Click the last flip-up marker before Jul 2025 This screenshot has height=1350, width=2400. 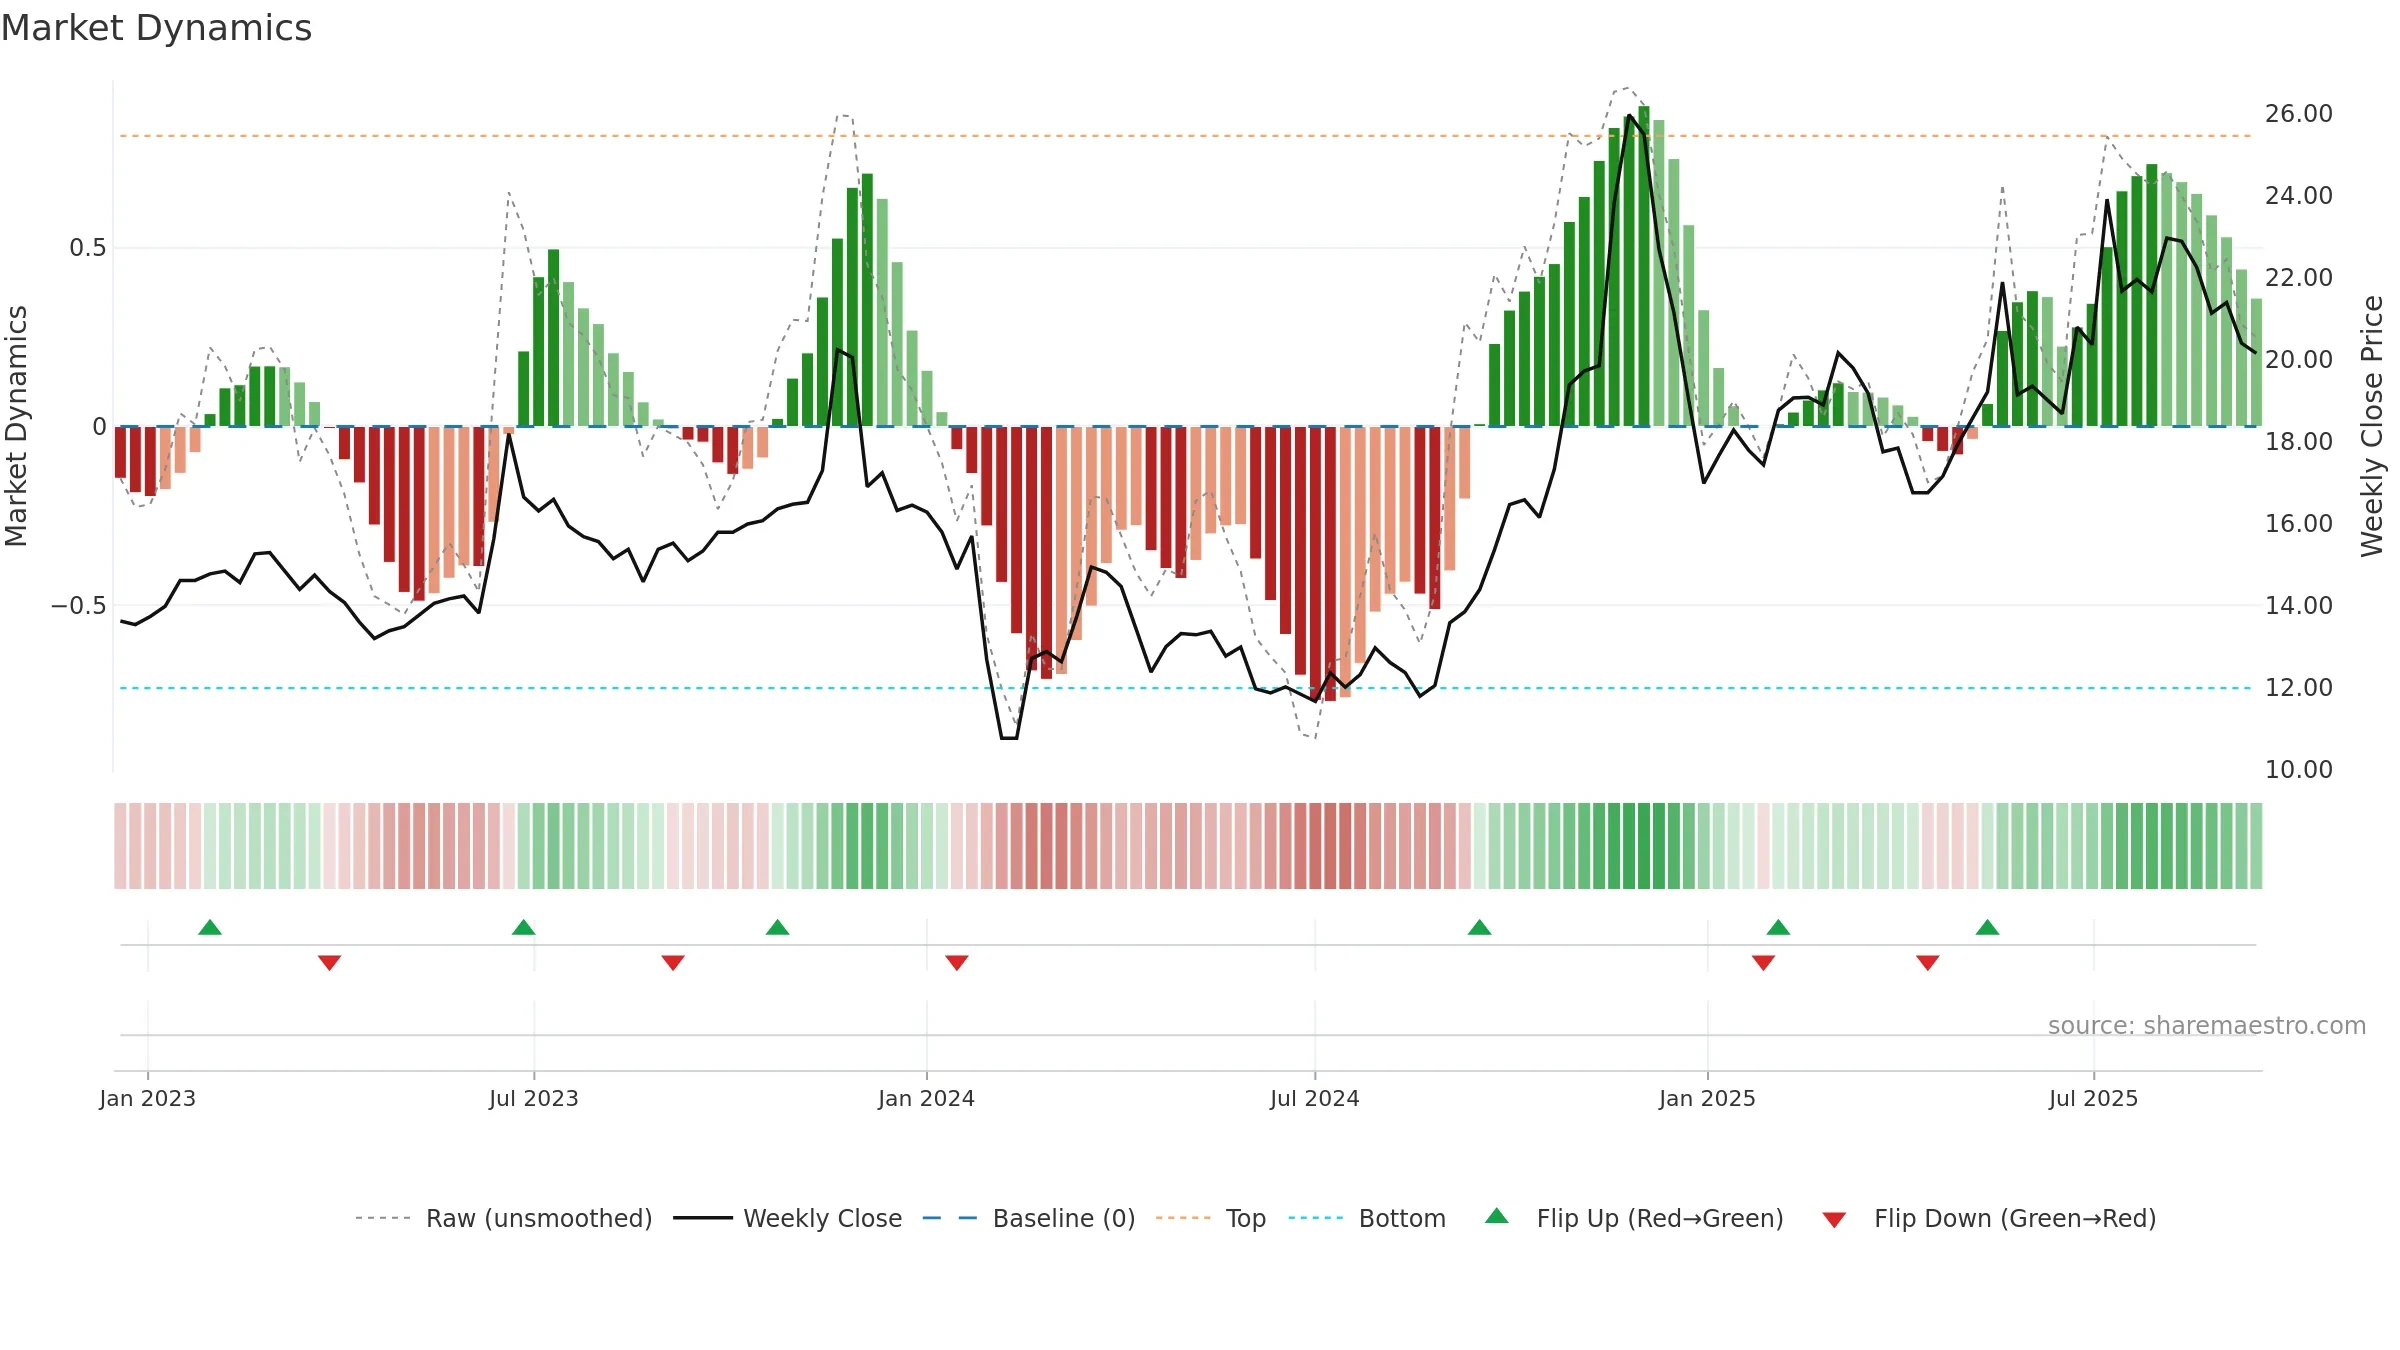pyautogui.click(x=1988, y=927)
